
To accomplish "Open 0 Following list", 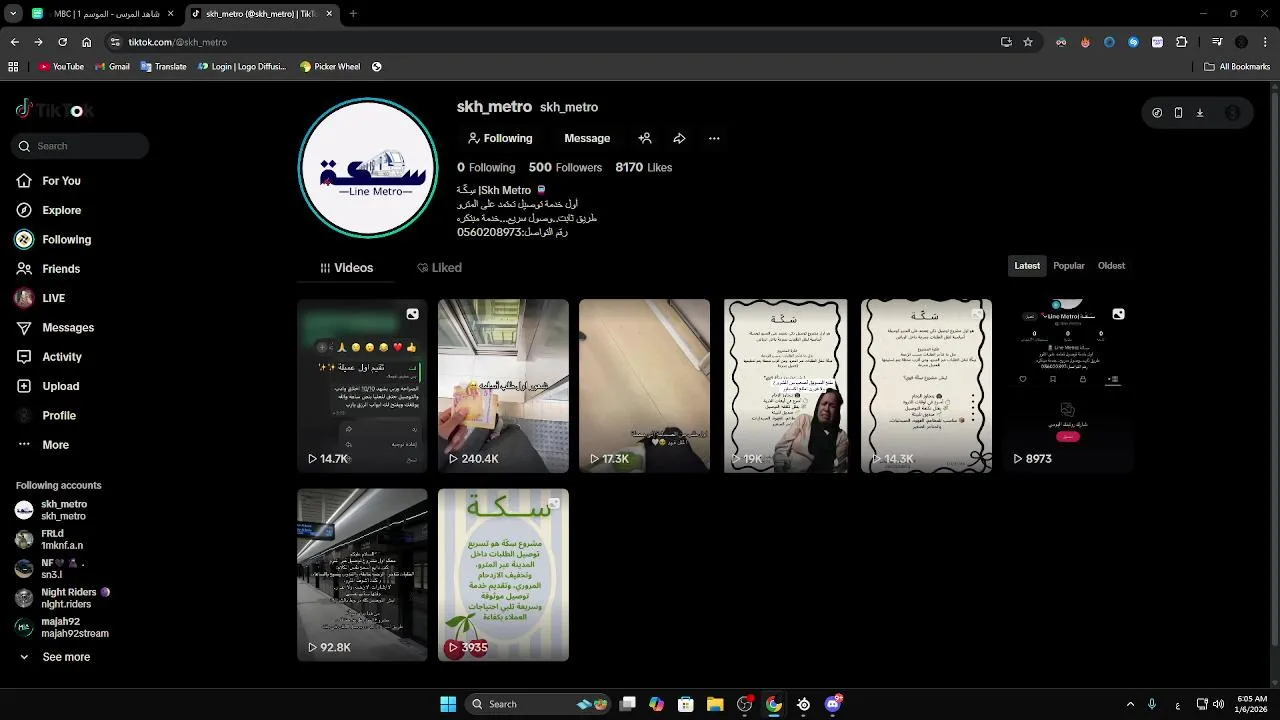I will click(x=486, y=167).
